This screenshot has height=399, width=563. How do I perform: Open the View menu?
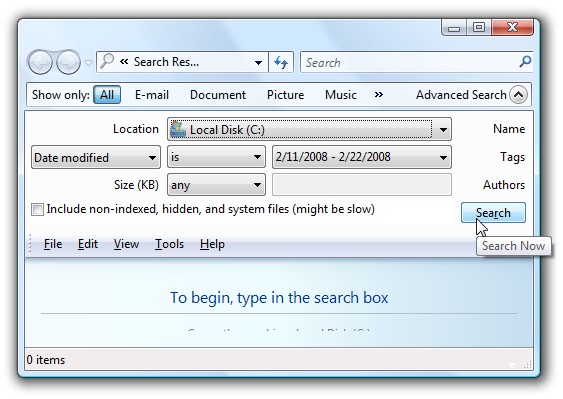click(126, 244)
